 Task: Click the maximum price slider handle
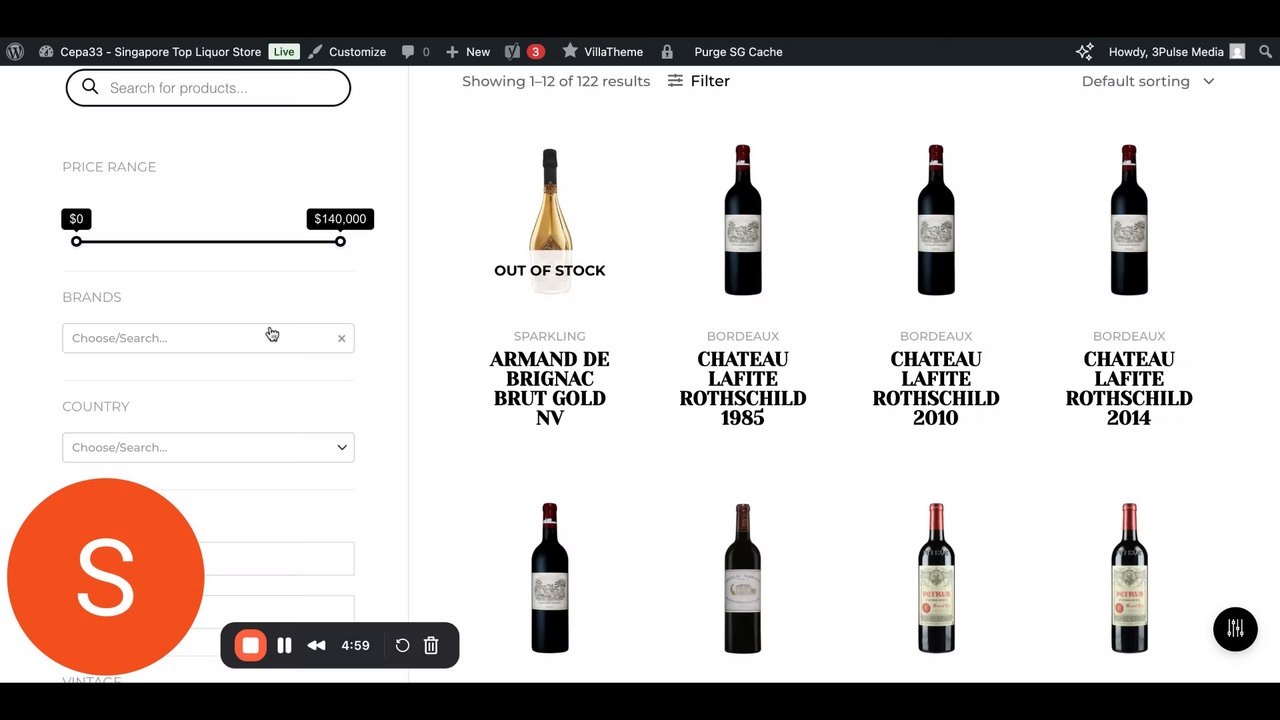[340, 241]
